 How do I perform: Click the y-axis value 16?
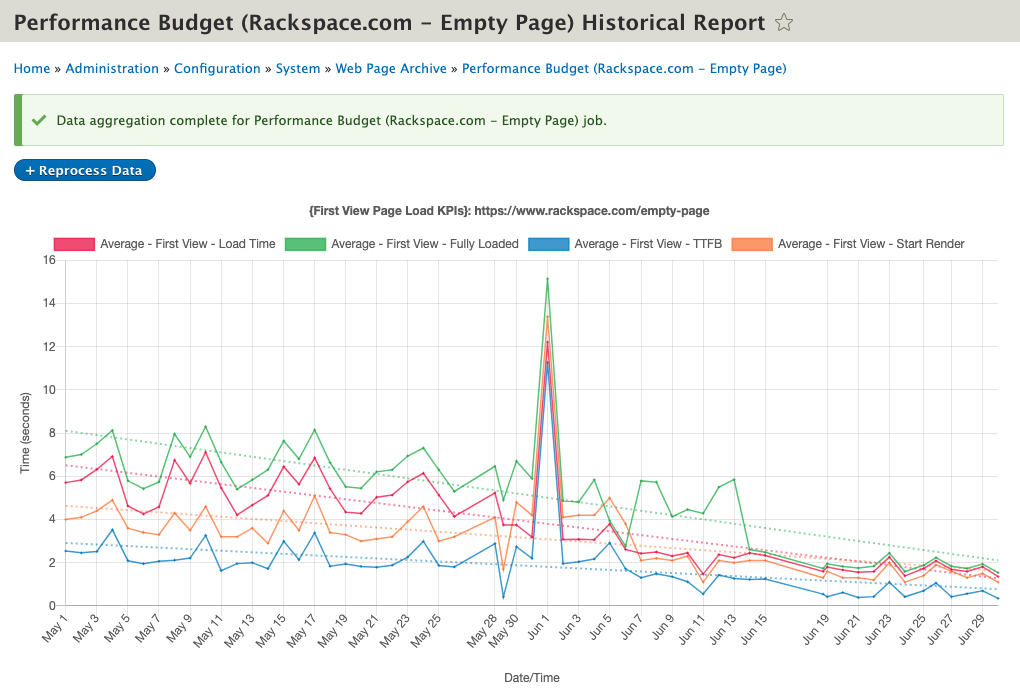coord(49,260)
